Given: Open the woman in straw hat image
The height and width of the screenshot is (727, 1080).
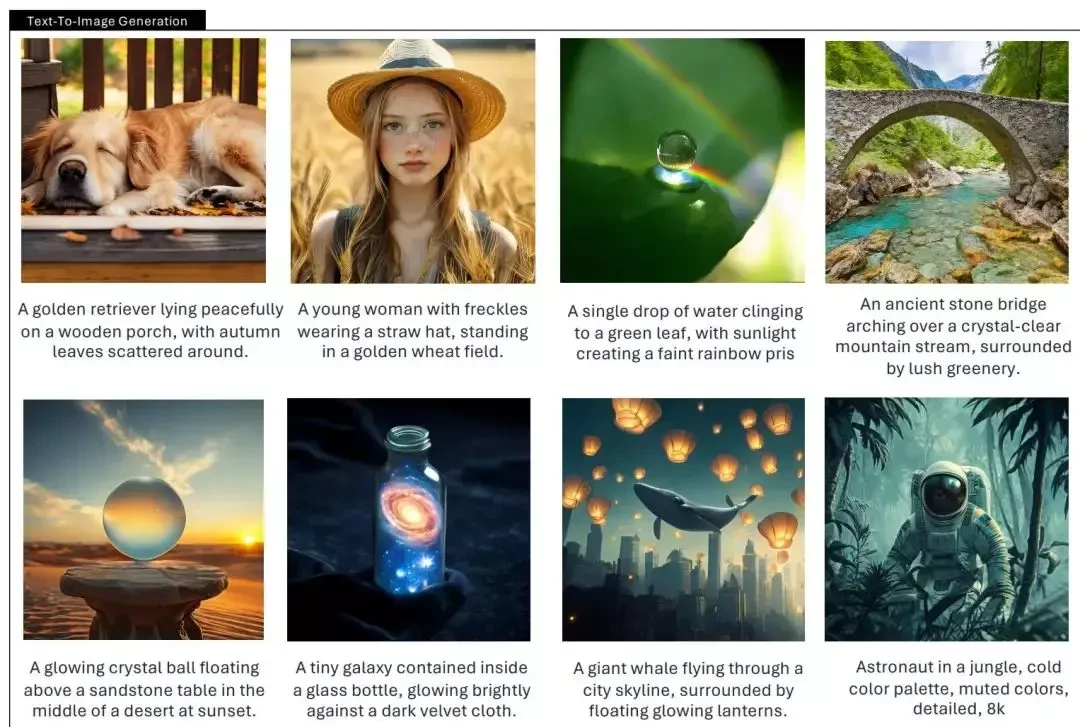Looking at the screenshot, I should pyautogui.click(x=413, y=161).
